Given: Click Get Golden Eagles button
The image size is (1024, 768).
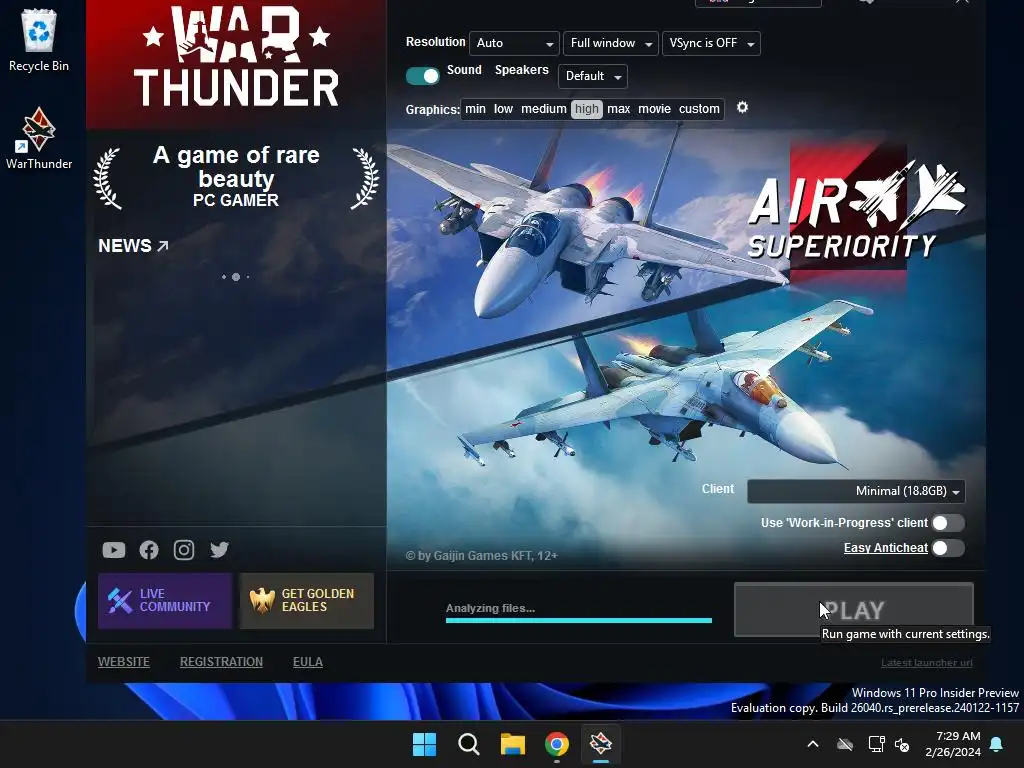Looking at the screenshot, I should (x=307, y=601).
